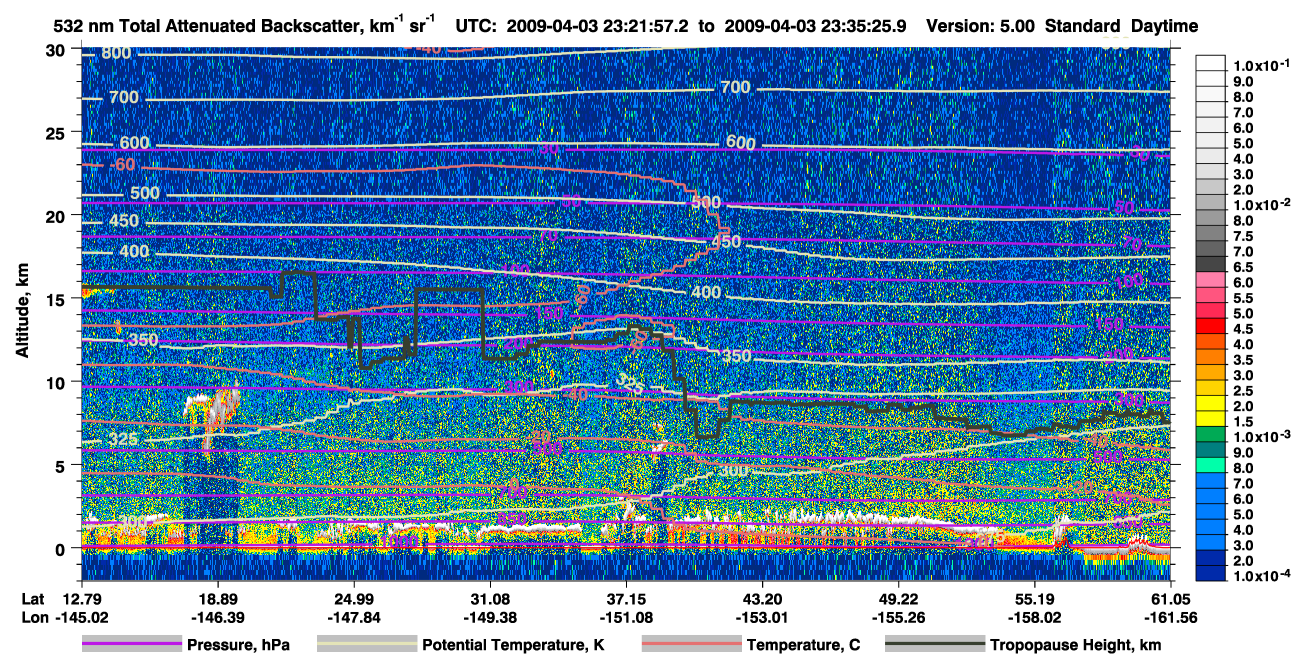Viewport: 1300px width, 667px height.
Task: Click latitude value 31.08
Action: point(490,598)
